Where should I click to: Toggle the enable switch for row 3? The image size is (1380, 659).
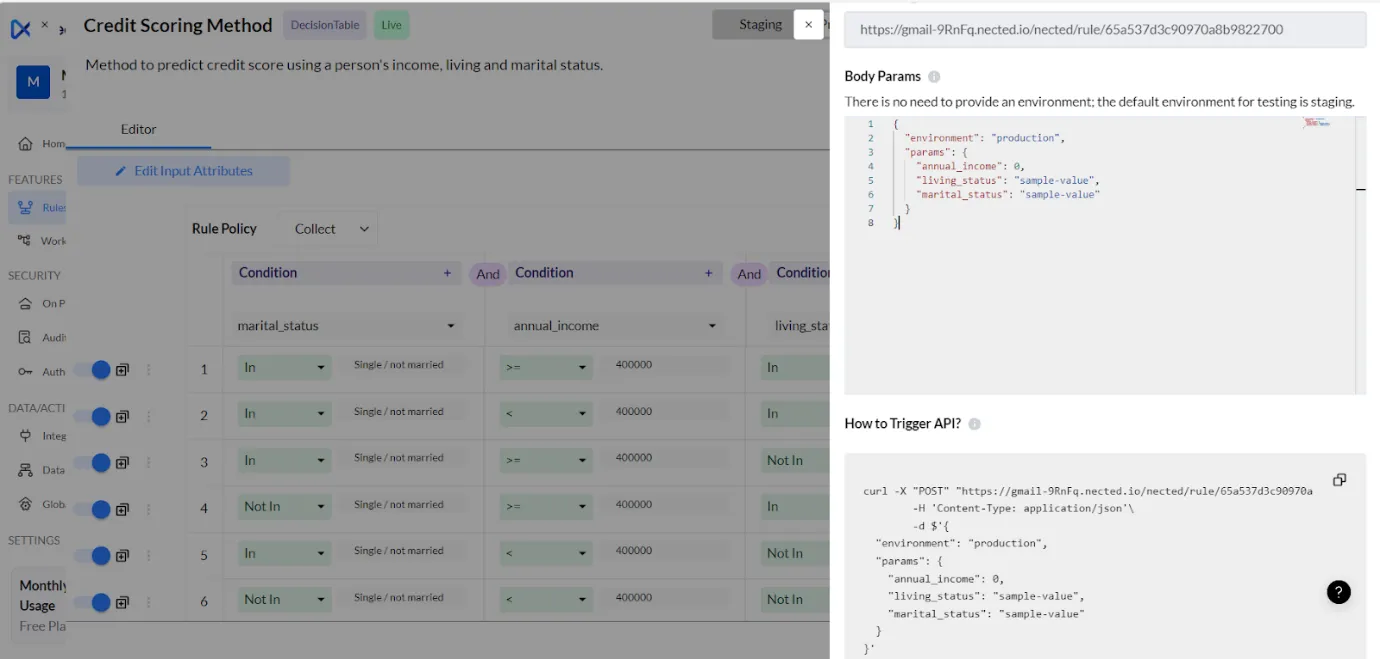pyautogui.click(x=93, y=463)
